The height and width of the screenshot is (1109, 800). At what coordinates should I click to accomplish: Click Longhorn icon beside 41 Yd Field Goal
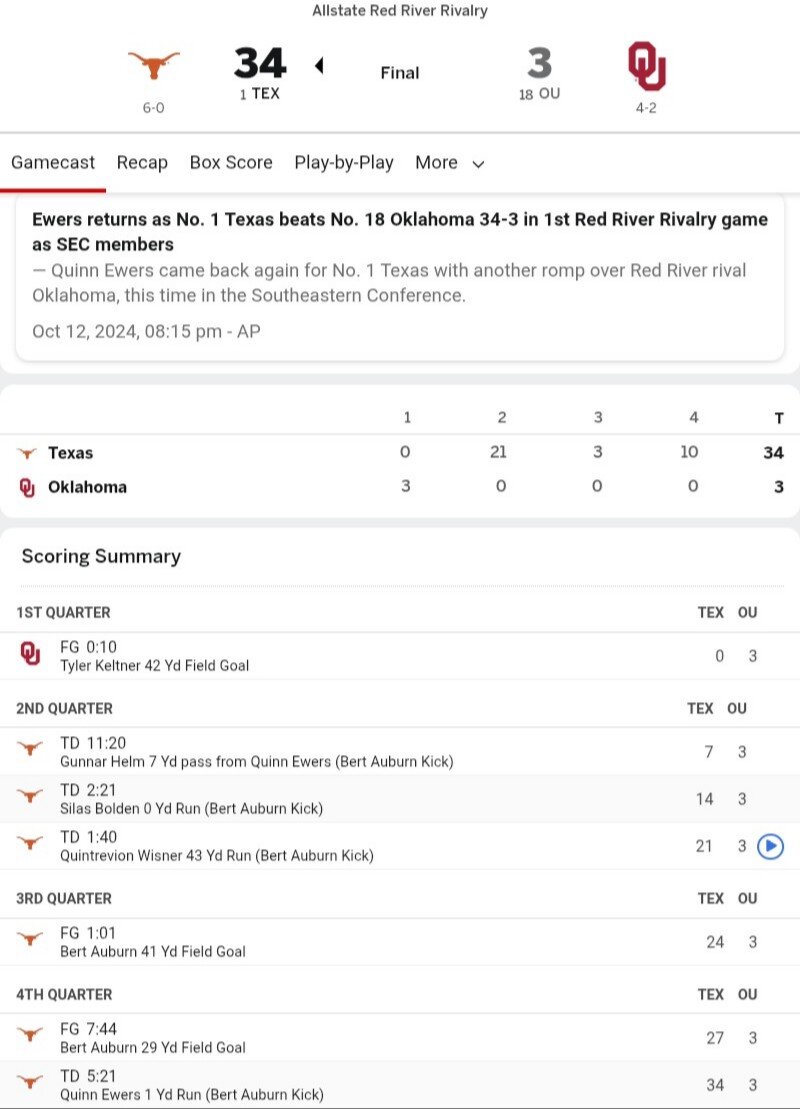tap(30, 939)
